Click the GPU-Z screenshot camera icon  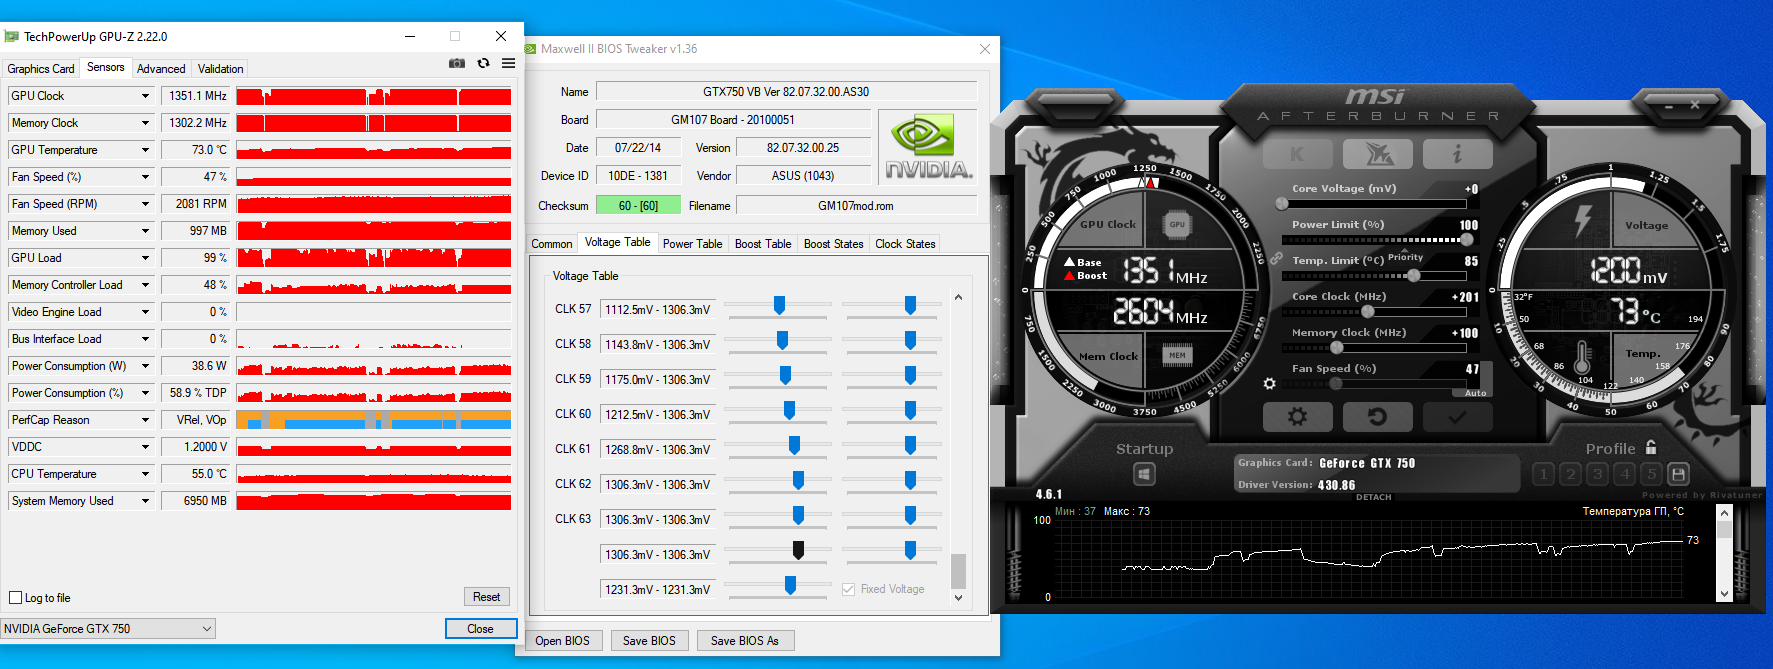pos(457,63)
